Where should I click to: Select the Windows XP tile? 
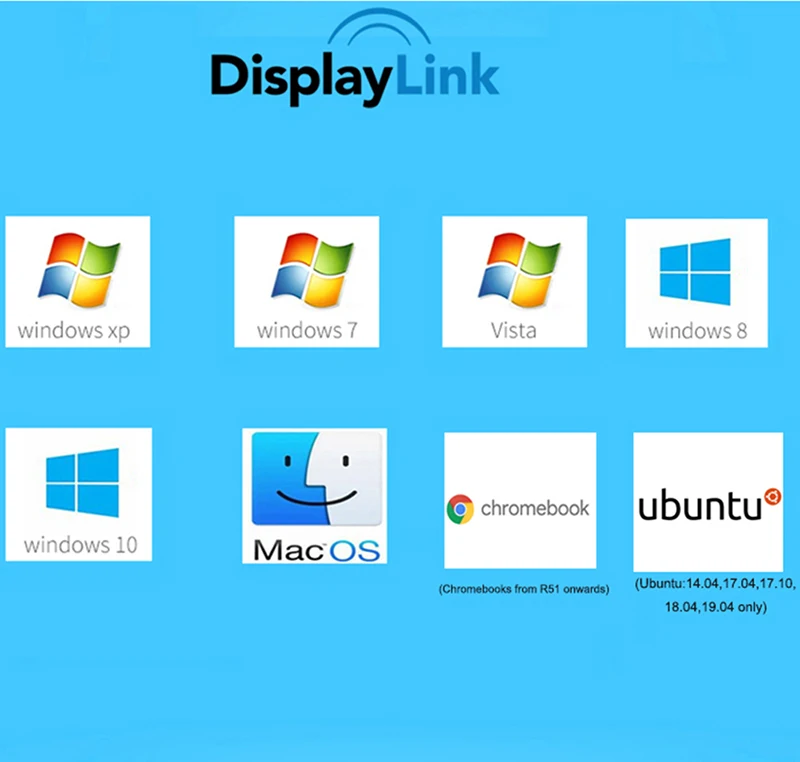click(x=78, y=282)
